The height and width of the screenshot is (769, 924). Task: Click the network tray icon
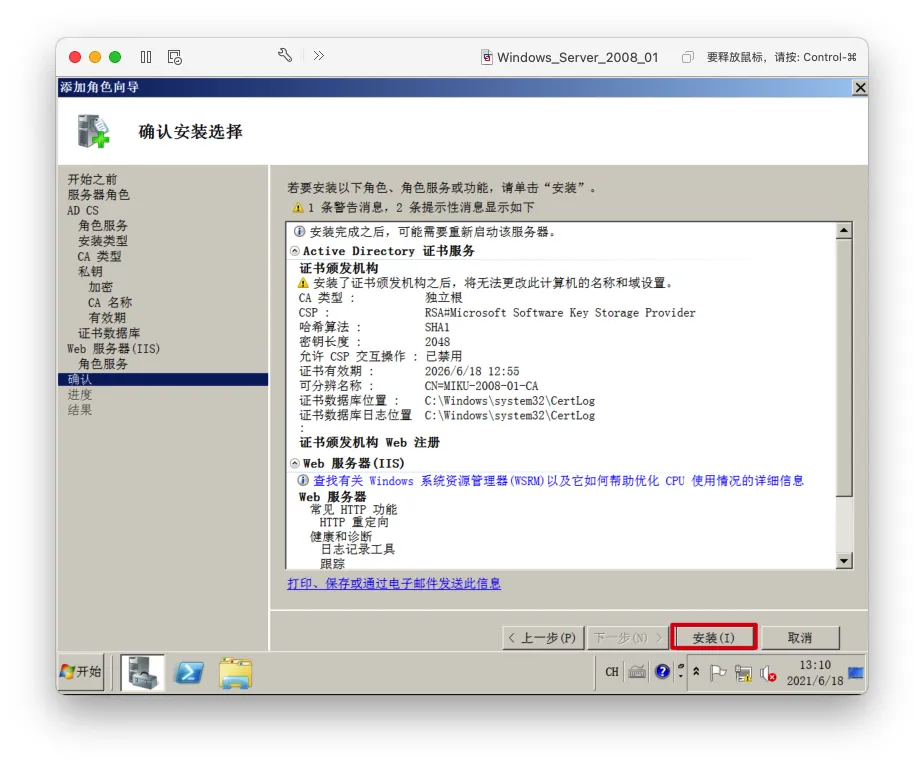pyautogui.click(x=743, y=673)
